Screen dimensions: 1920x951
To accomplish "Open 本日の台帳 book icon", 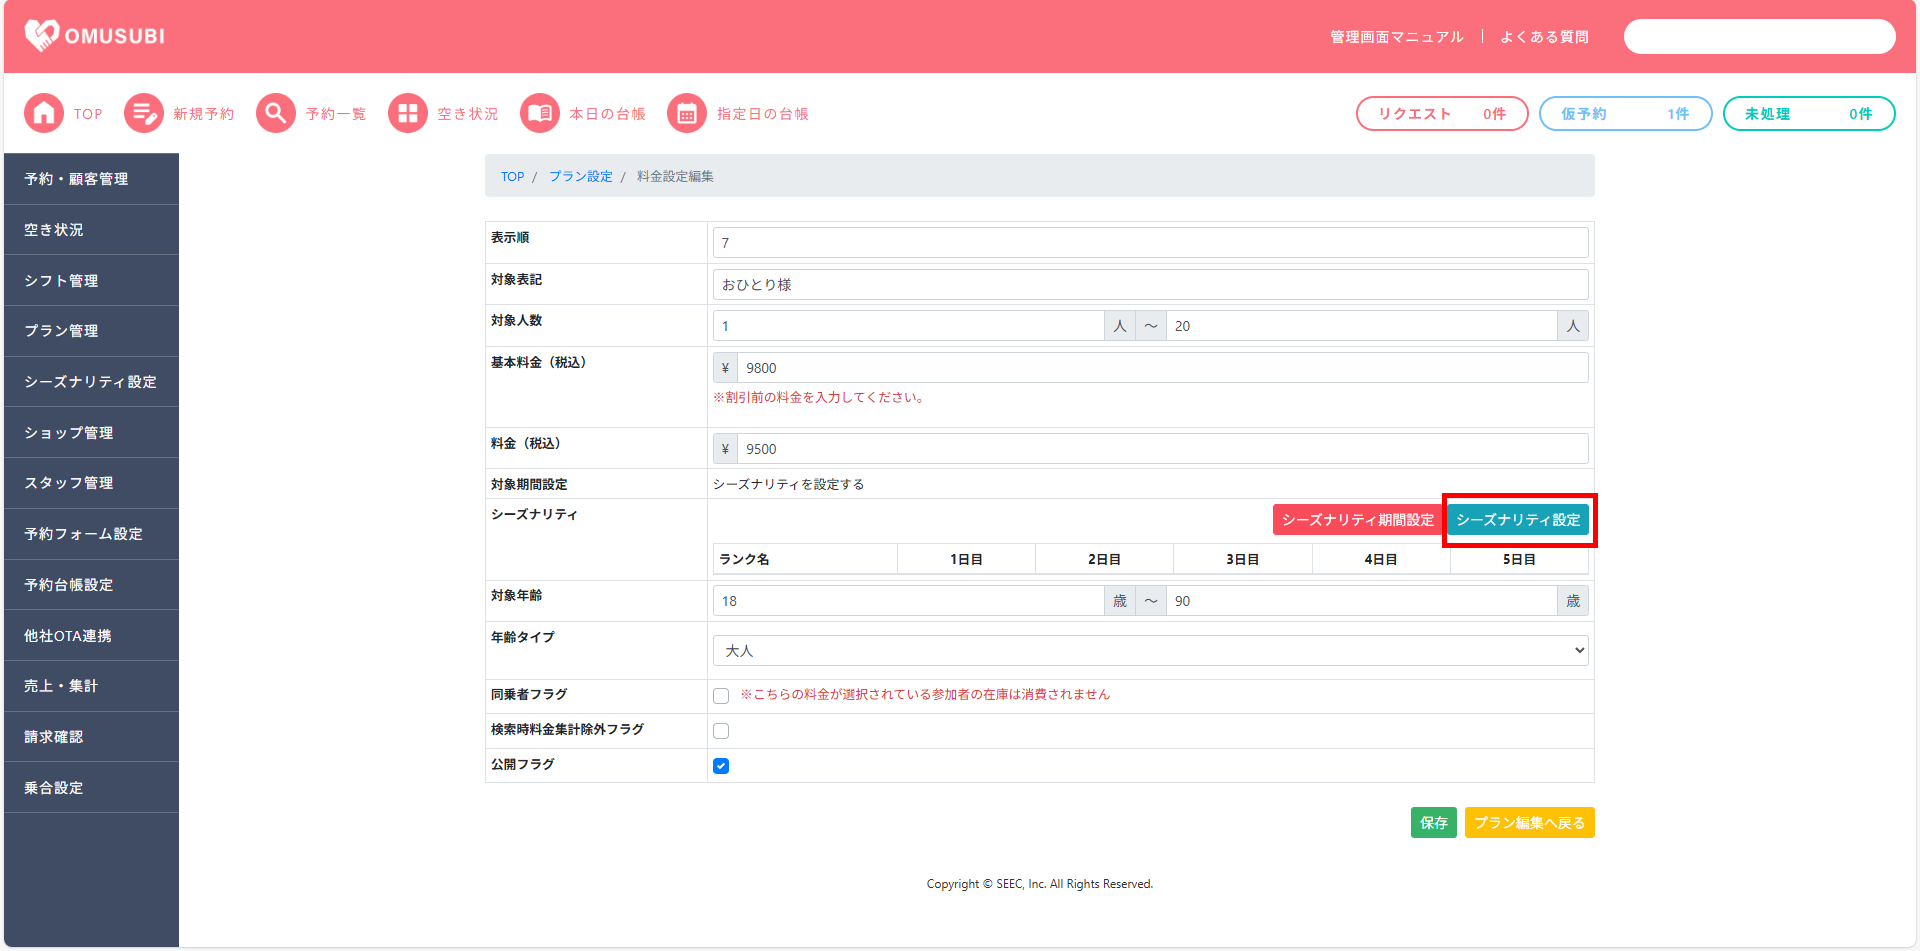I will (x=540, y=114).
